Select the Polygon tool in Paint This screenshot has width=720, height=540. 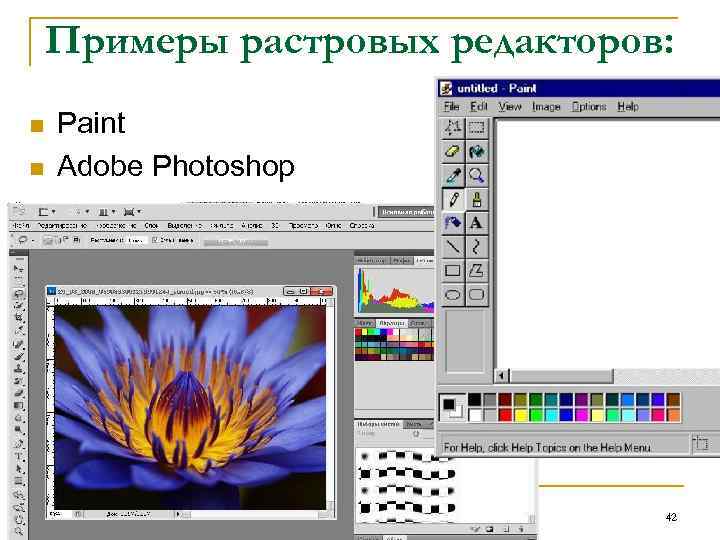[477, 271]
